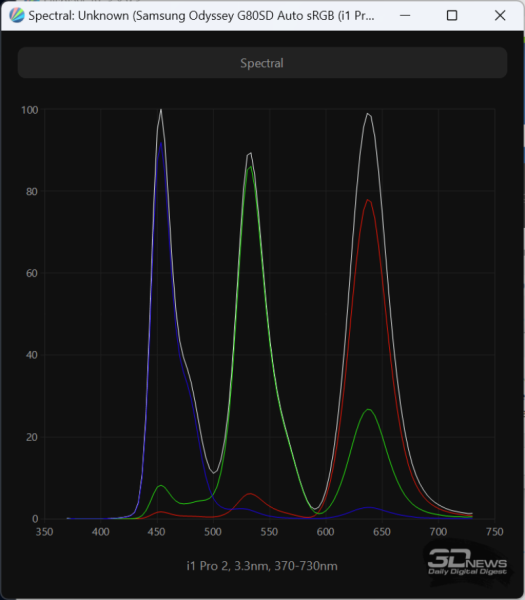This screenshot has height=600, width=525.
Task: Click the small green bump near 450 nm
Action: point(161,486)
